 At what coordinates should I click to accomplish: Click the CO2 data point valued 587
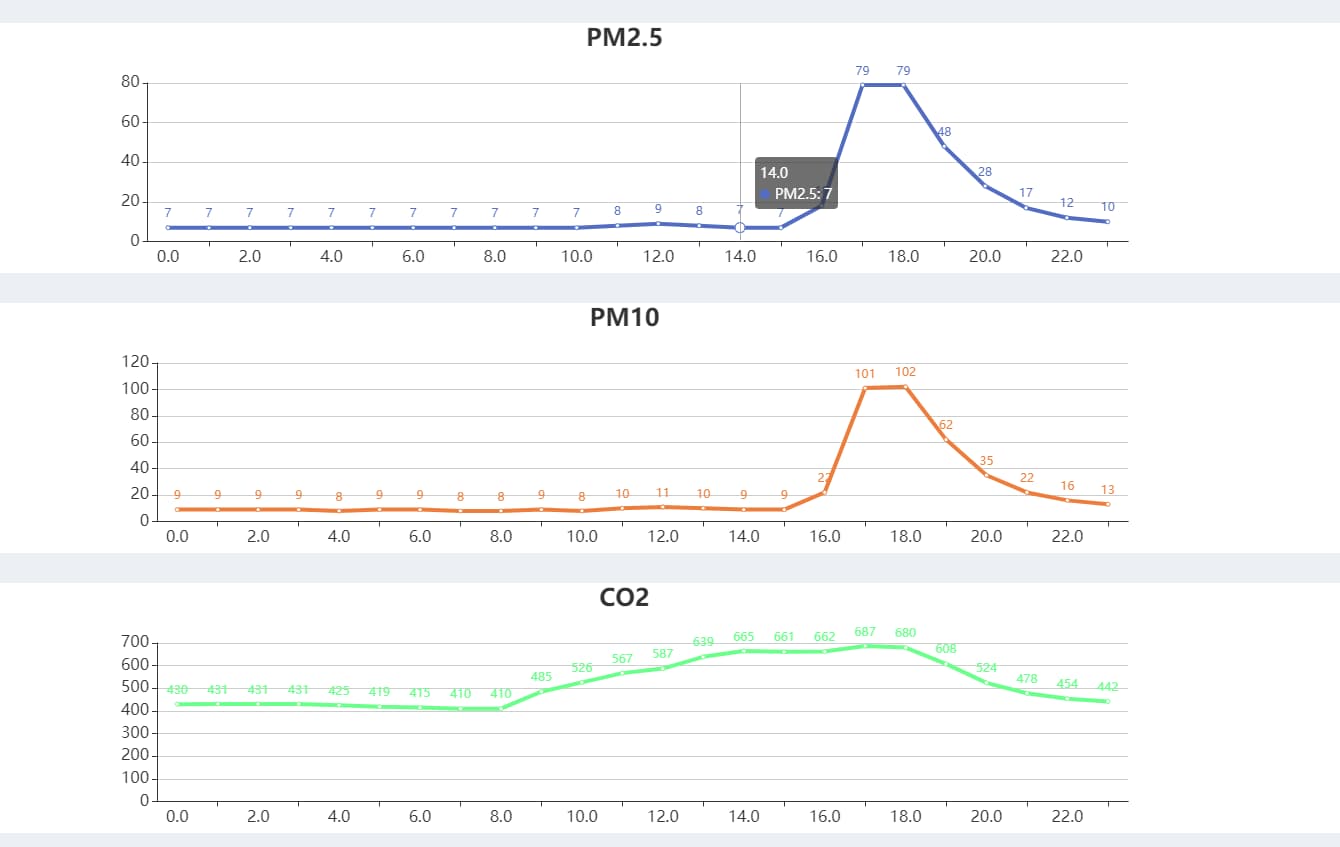click(x=663, y=669)
